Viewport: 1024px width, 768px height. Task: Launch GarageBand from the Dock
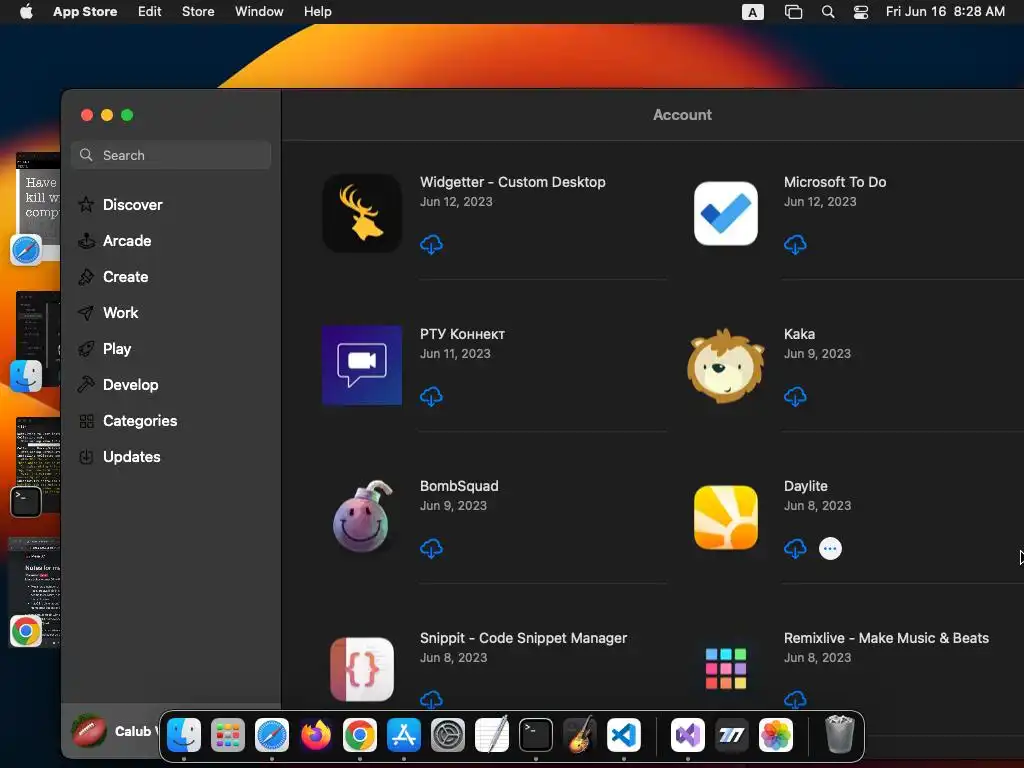580,735
